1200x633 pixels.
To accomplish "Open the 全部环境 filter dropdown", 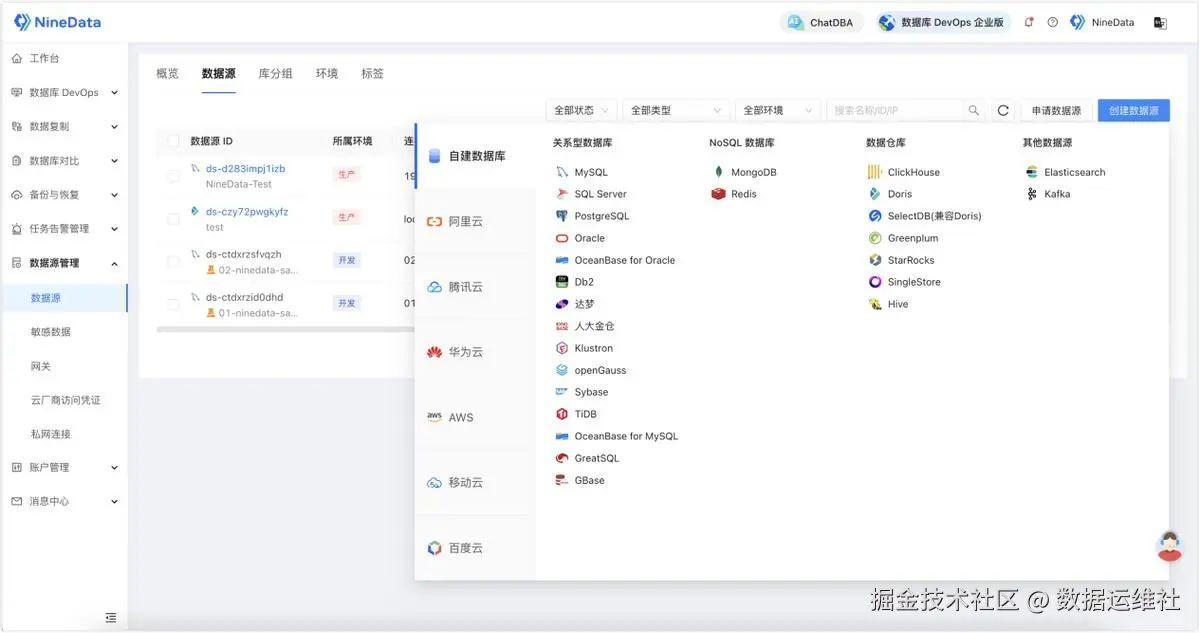I will 778,111.
